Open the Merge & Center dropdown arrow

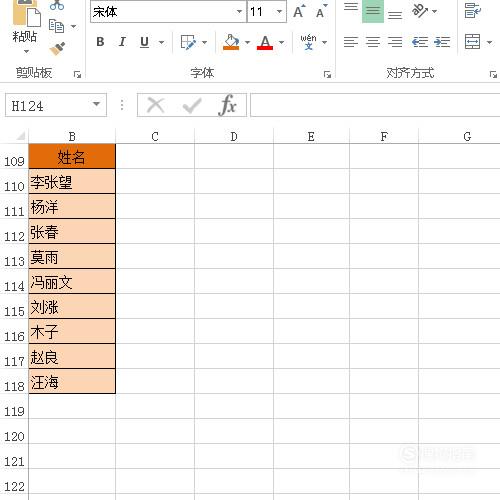coord(489,42)
